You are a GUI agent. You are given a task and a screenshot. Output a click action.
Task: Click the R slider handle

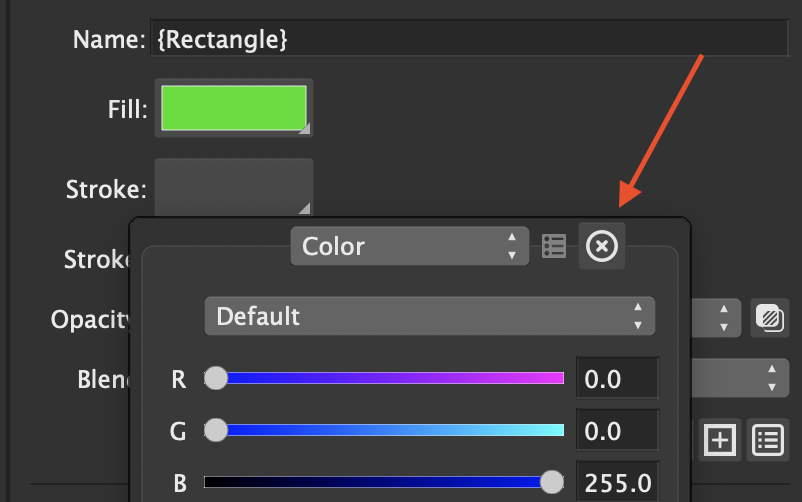(x=216, y=378)
